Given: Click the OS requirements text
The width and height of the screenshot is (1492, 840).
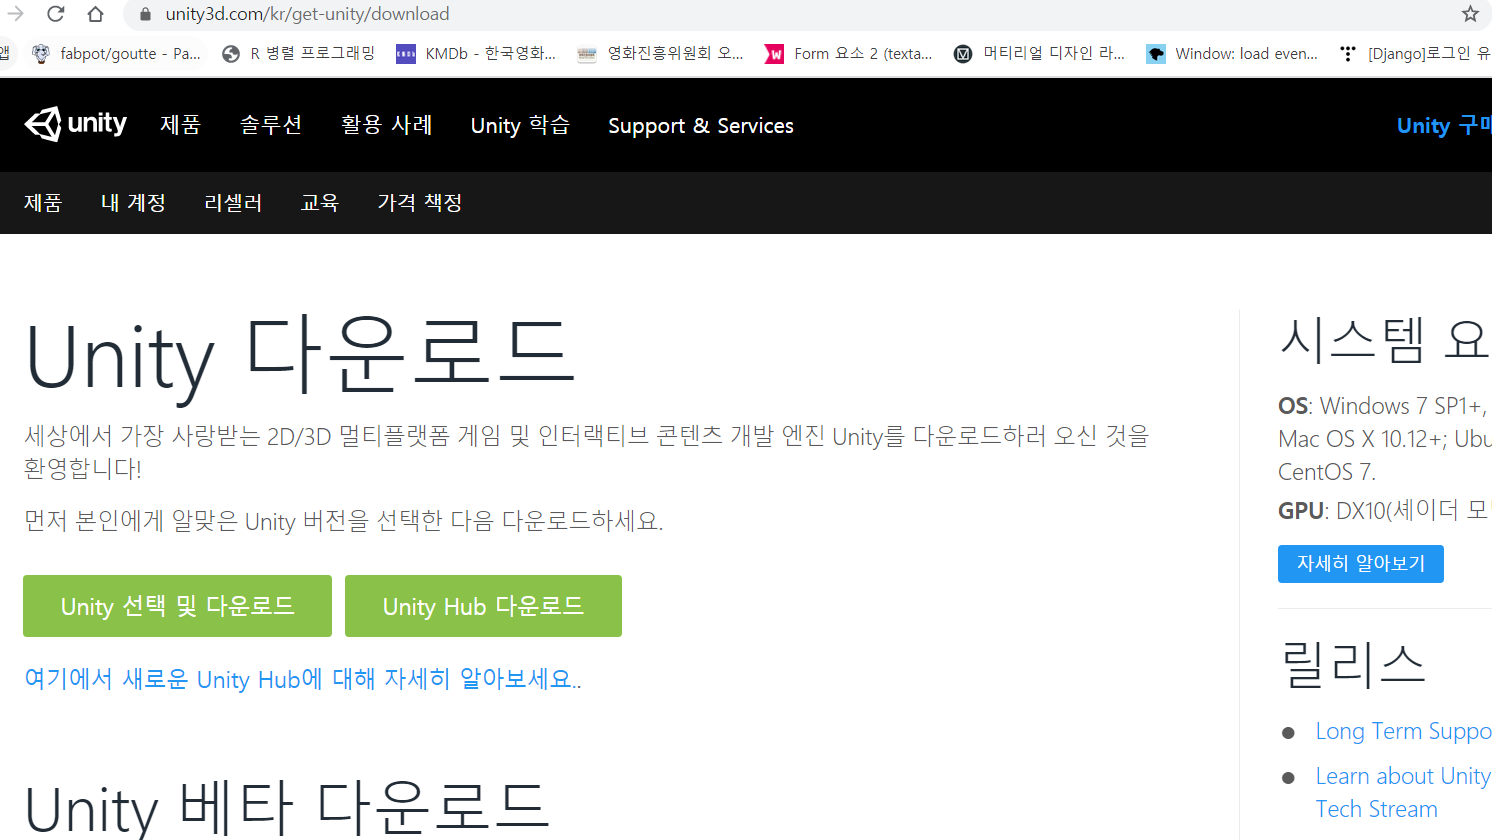Looking at the screenshot, I should click(1385, 439).
